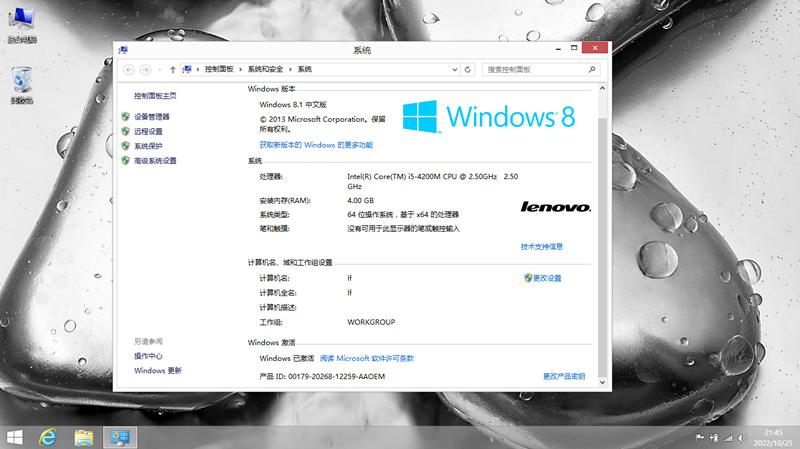Image resolution: width=800 pixels, height=449 pixels.
Task: Select the 4.00 GB installed memory value
Action: tap(360, 201)
